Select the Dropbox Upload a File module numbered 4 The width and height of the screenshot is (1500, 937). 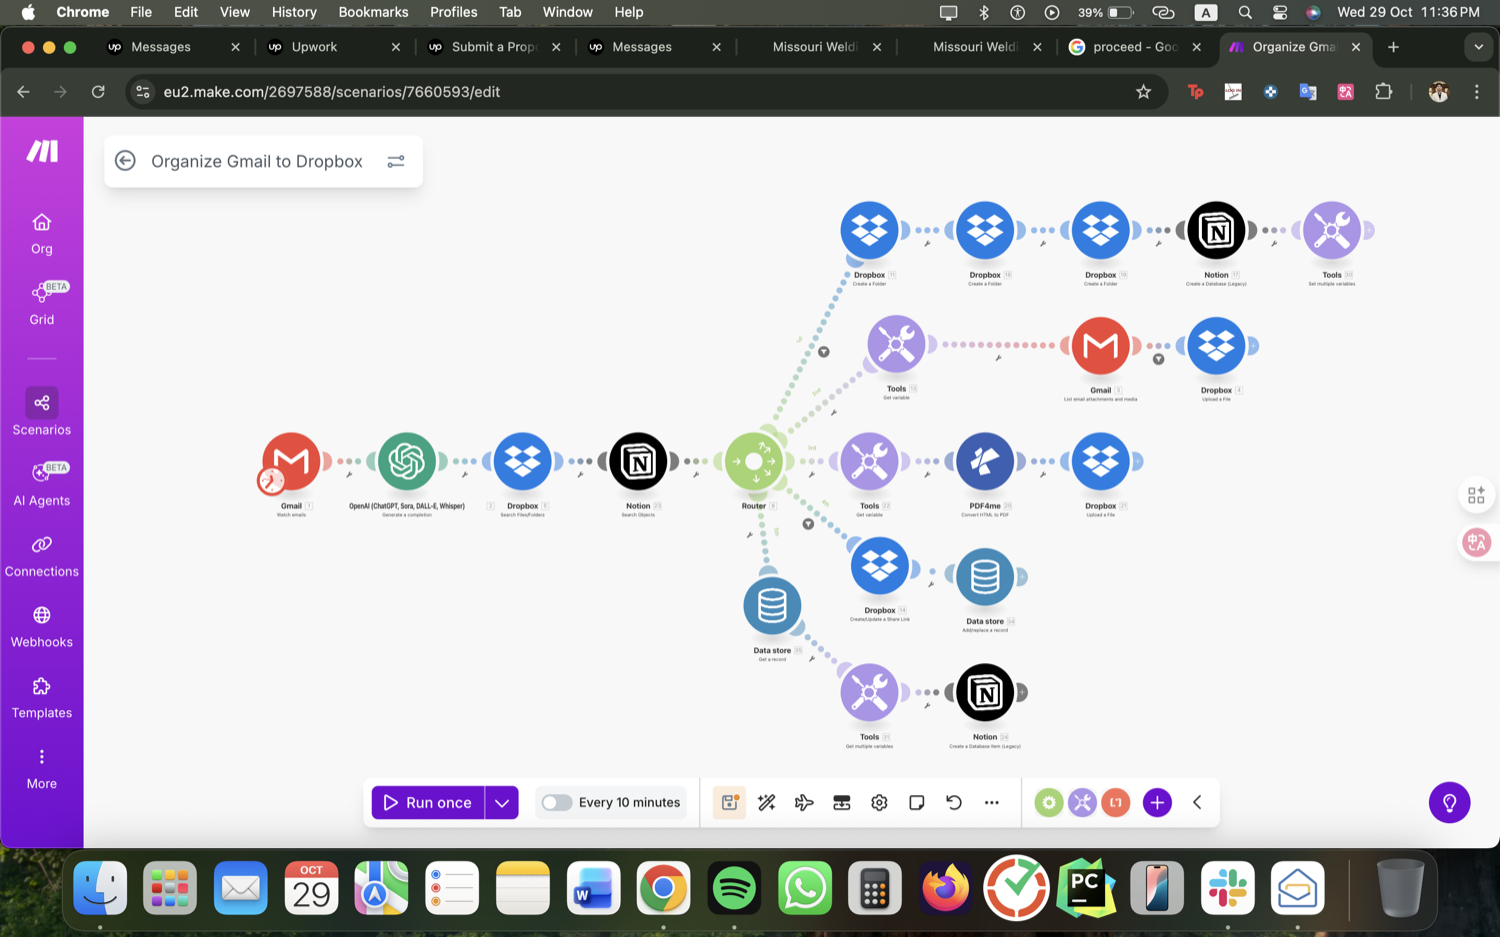coord(1216,345)
